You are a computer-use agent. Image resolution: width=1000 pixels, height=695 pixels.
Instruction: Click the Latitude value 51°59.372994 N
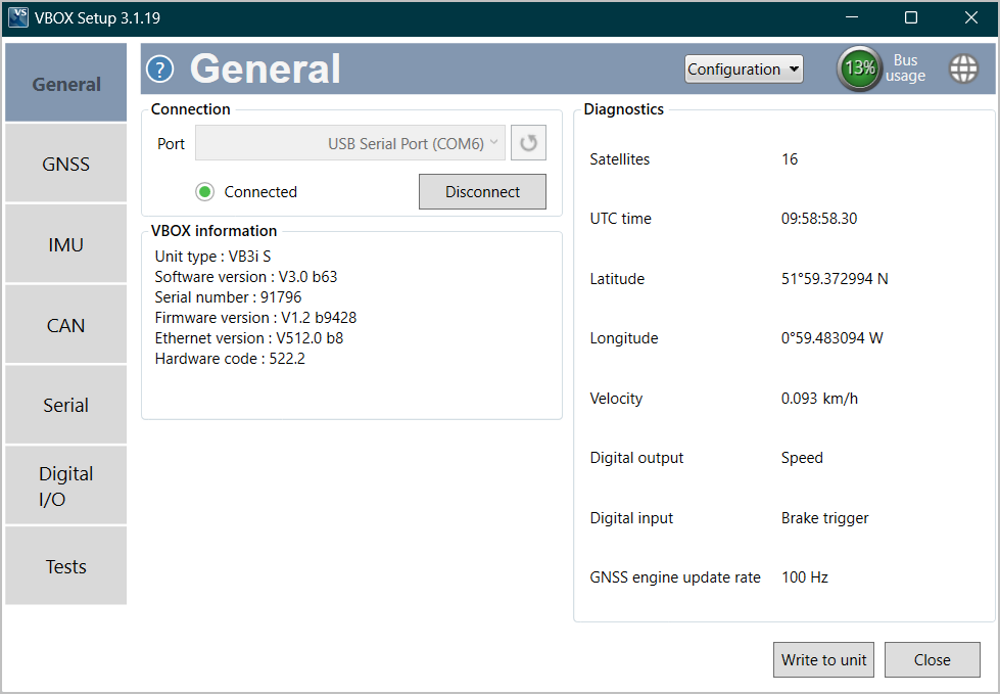834,279
